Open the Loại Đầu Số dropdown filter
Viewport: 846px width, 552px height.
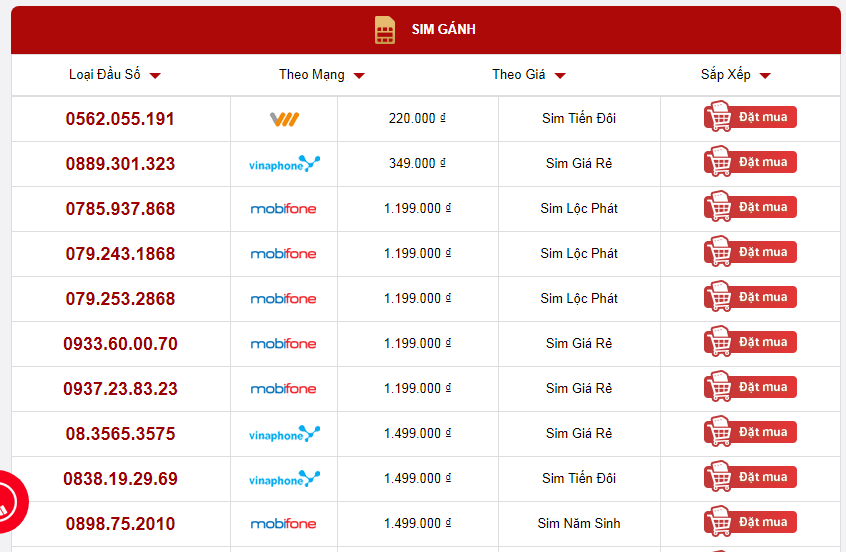click(114, 74)
